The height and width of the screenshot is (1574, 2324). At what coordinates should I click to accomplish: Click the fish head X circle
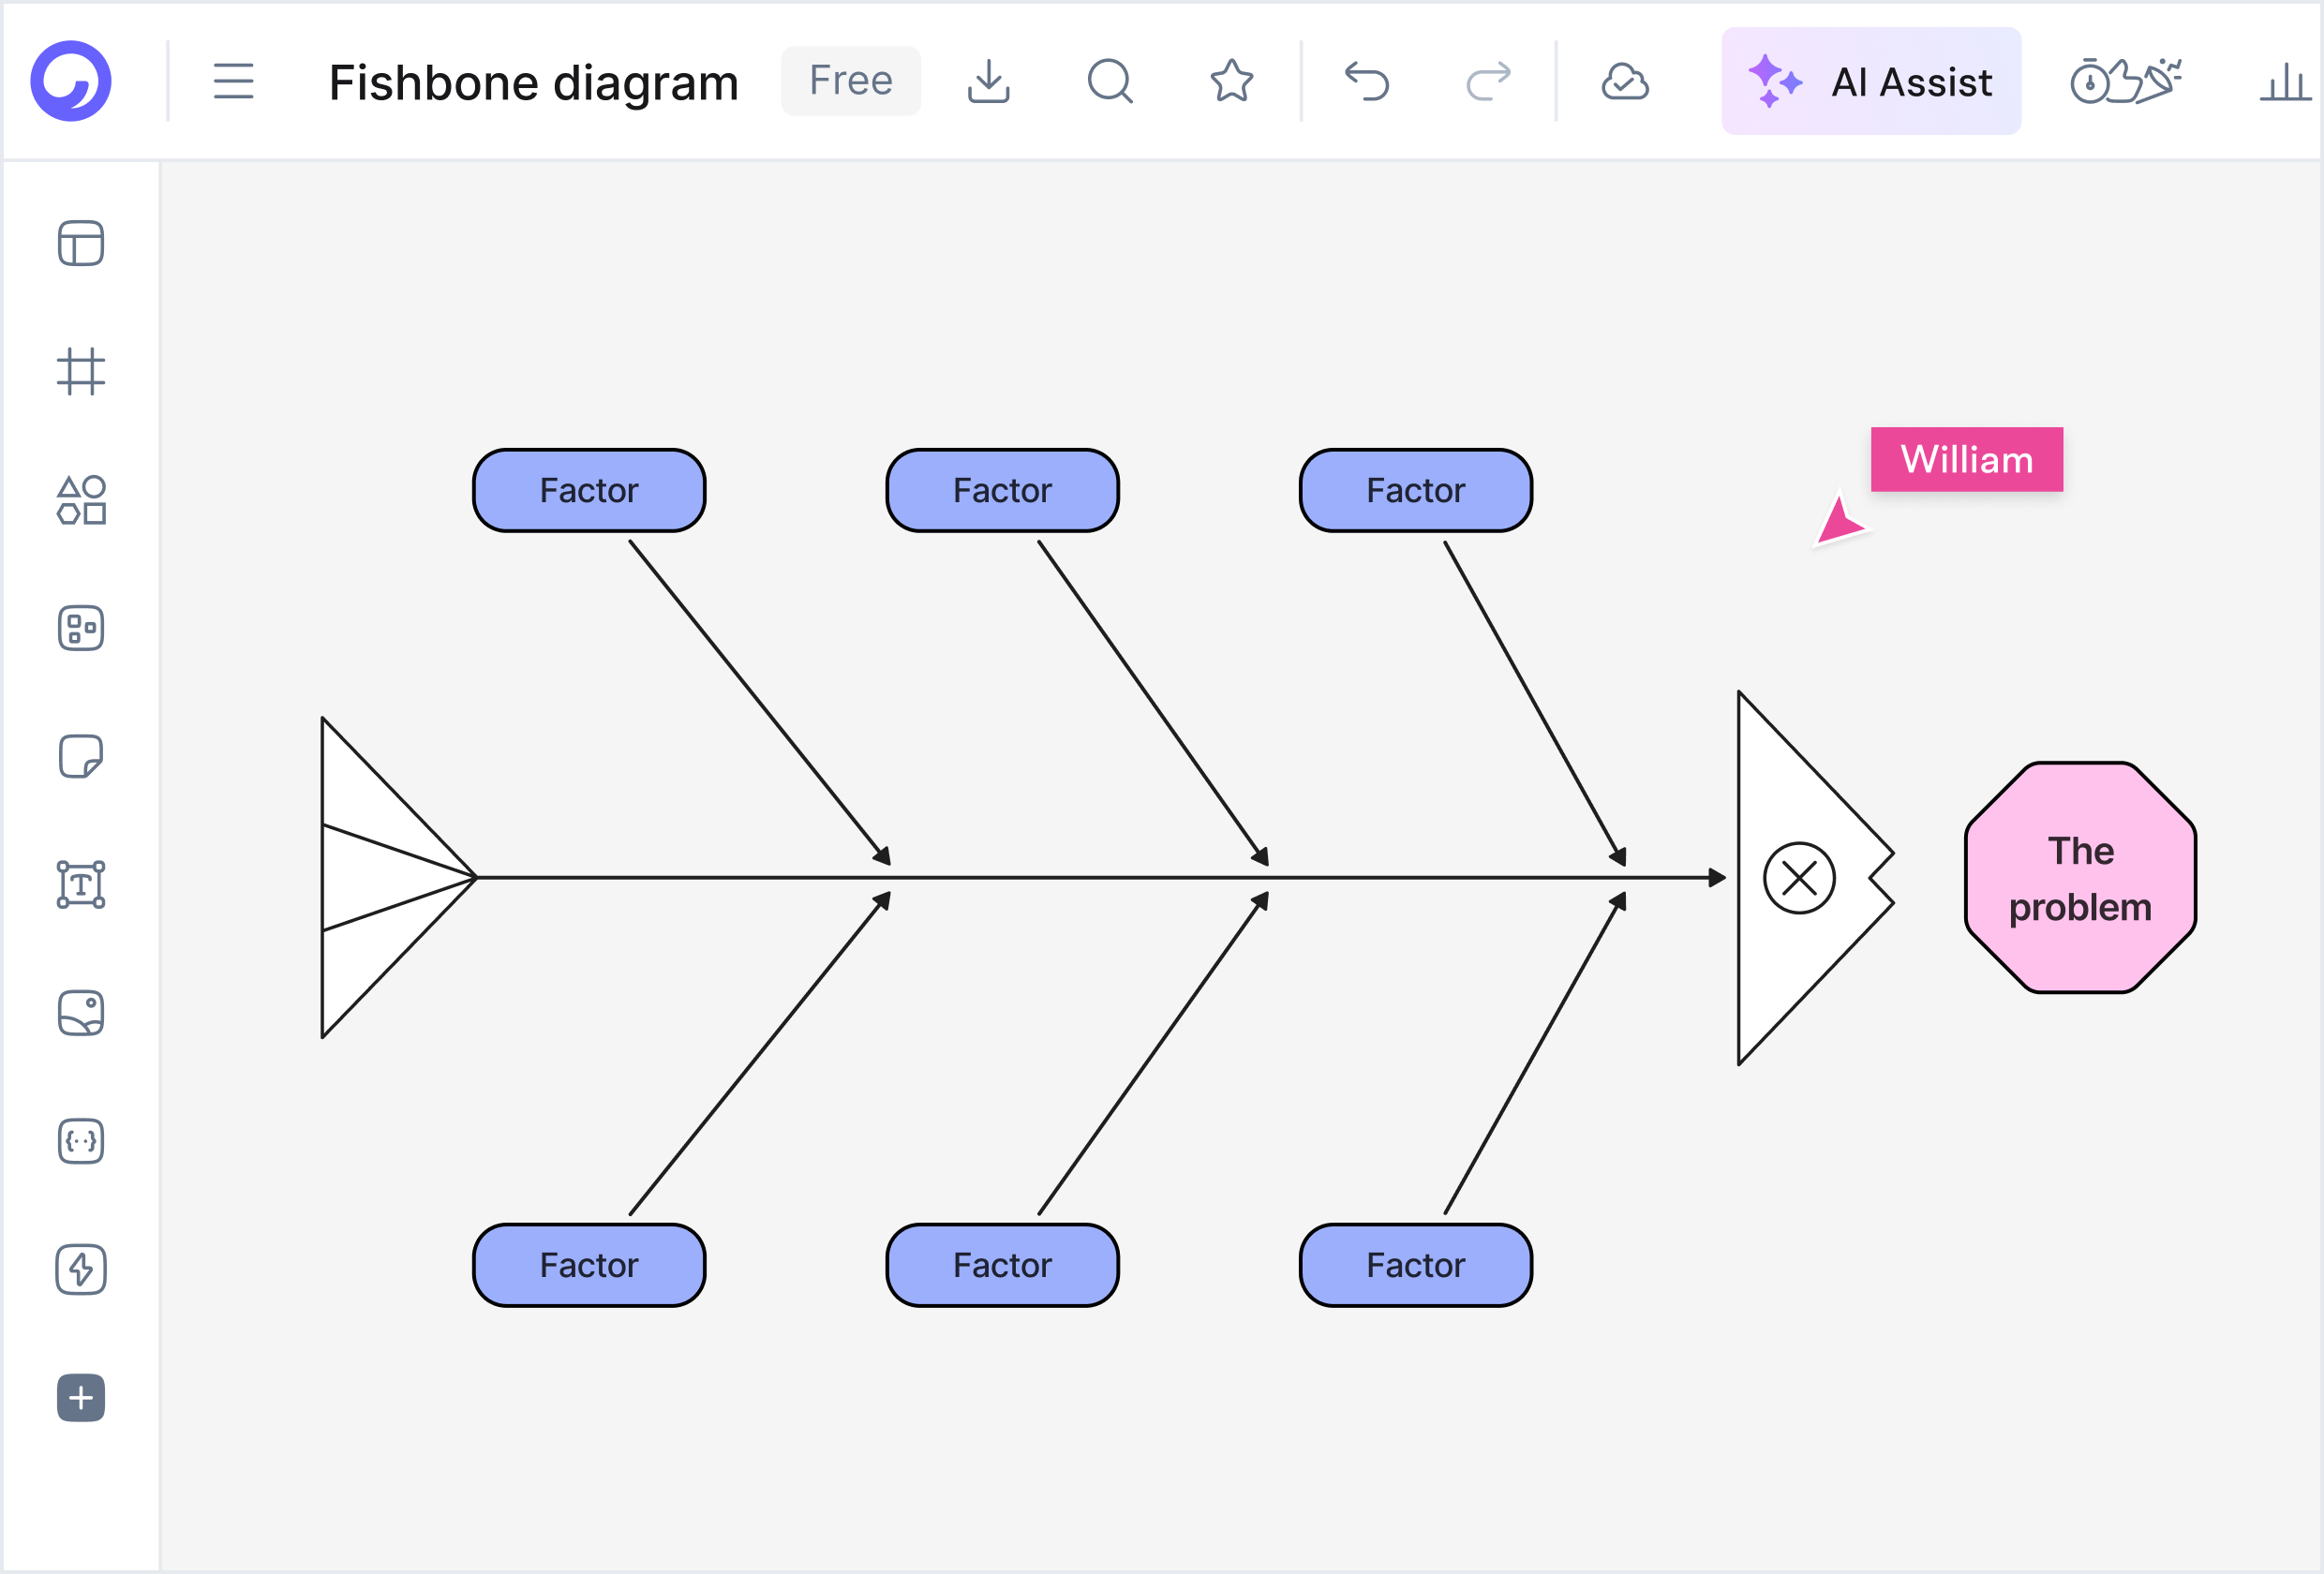[x=1799, y=878]
